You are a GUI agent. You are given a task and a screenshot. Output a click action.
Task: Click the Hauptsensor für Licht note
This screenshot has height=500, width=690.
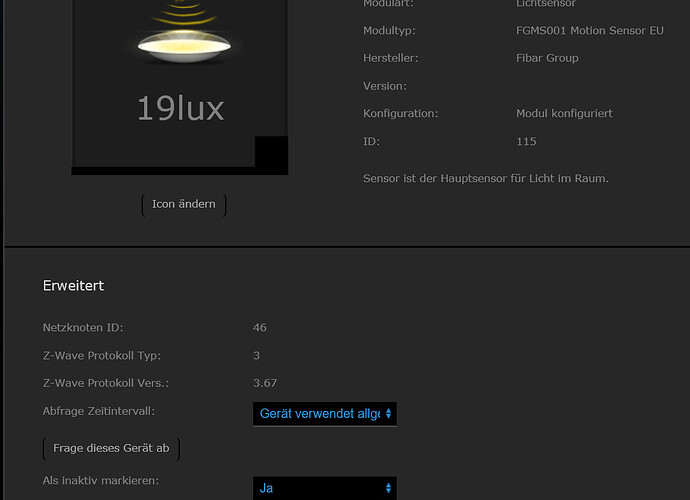[485, 179]
